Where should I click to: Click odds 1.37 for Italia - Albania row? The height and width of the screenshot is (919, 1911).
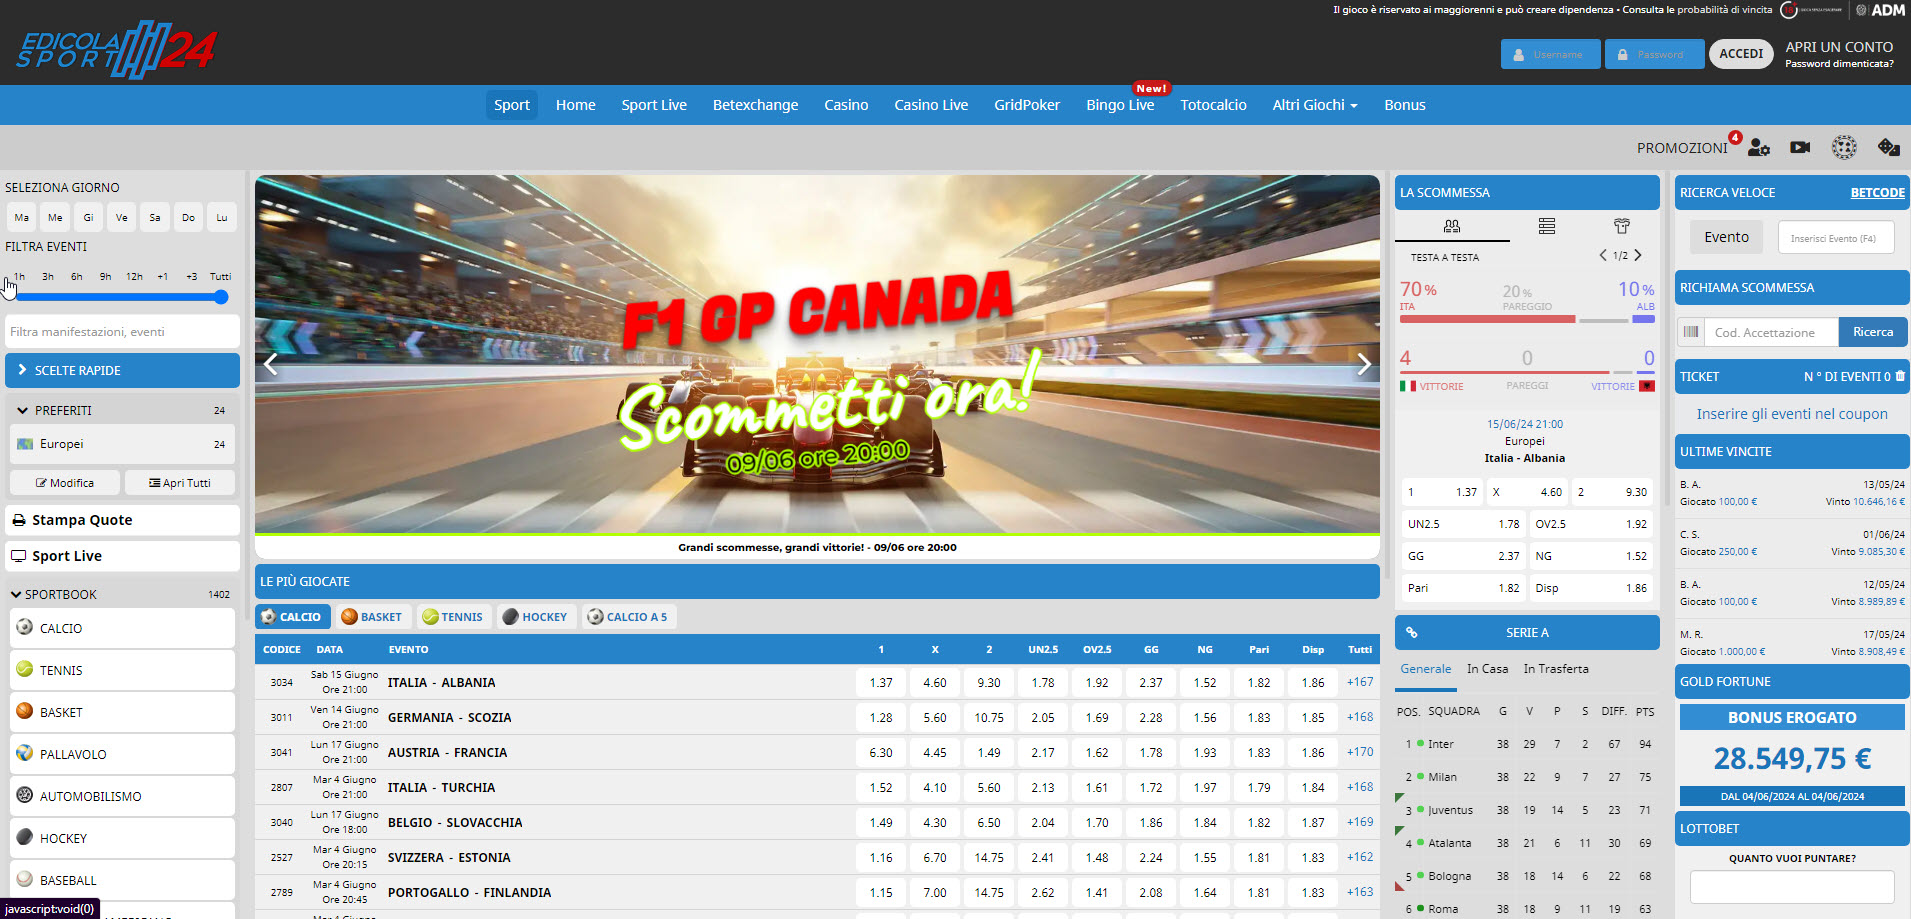881,683
